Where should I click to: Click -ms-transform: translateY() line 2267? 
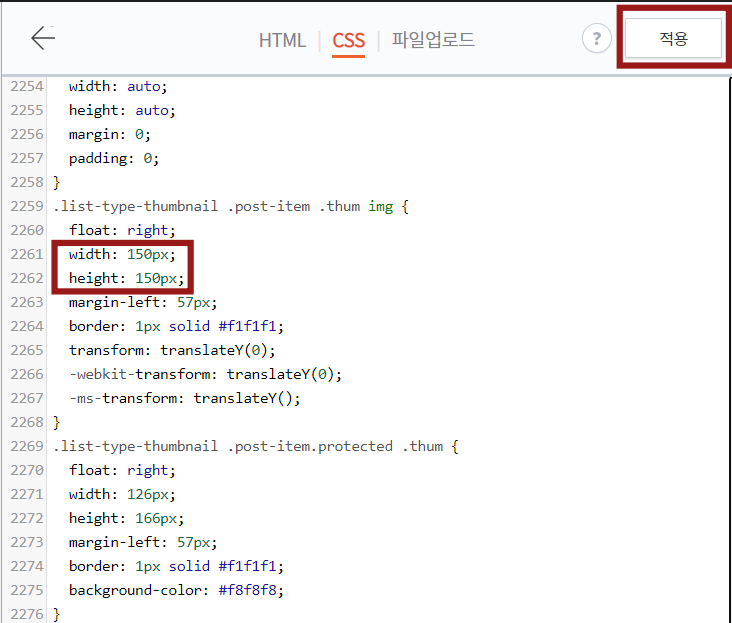point(185,398)
